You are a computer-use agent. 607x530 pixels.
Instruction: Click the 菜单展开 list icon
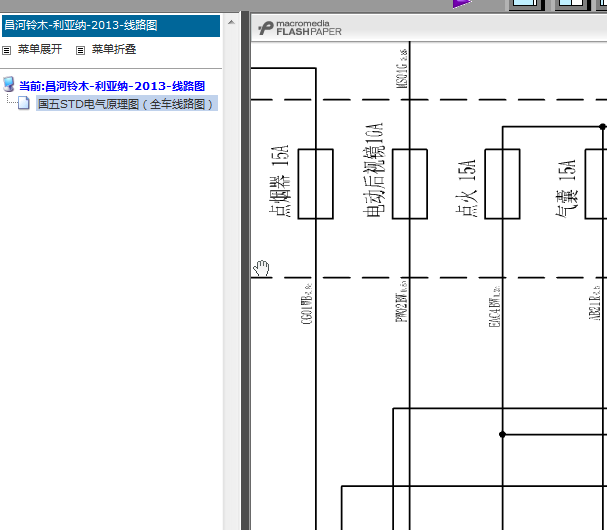pyautogui.click(x=7, y=50)
